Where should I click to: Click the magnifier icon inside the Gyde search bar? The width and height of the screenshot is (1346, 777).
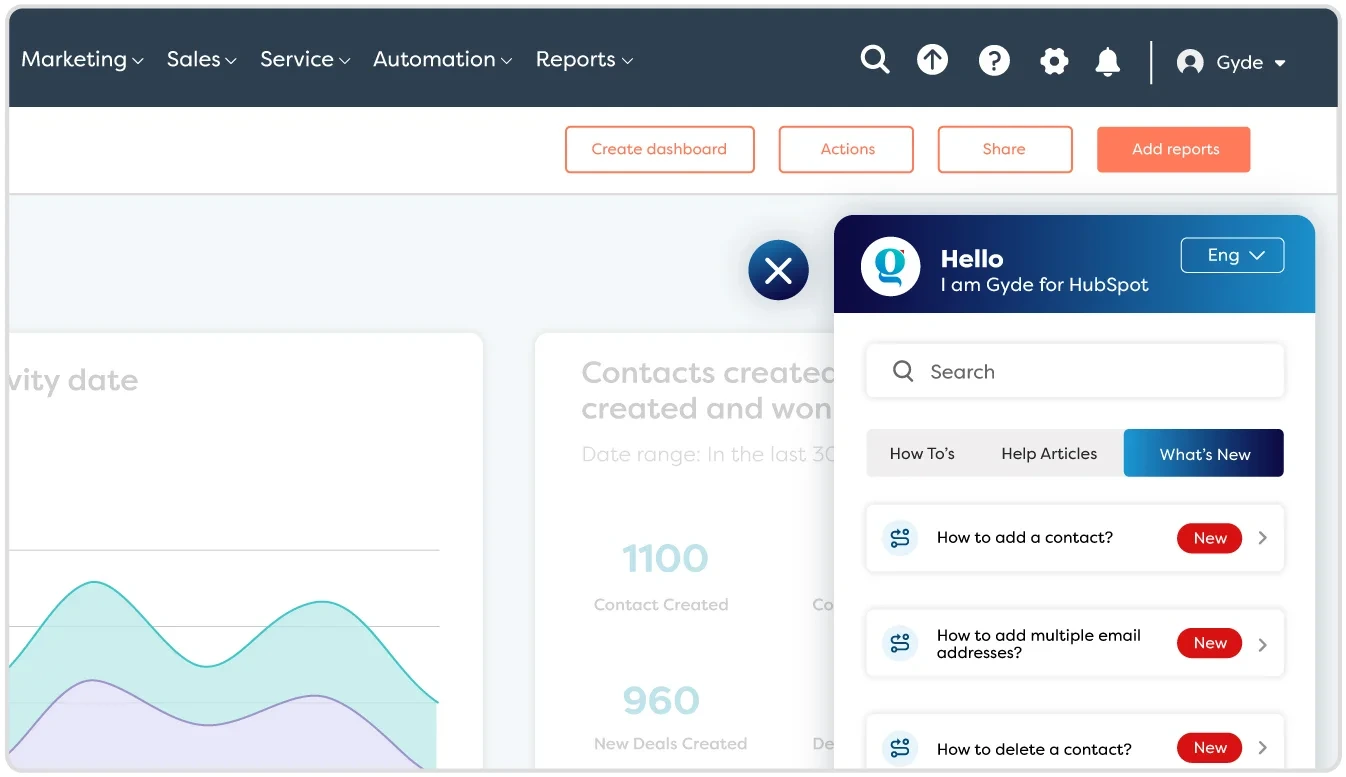click(x=902, y=370)
